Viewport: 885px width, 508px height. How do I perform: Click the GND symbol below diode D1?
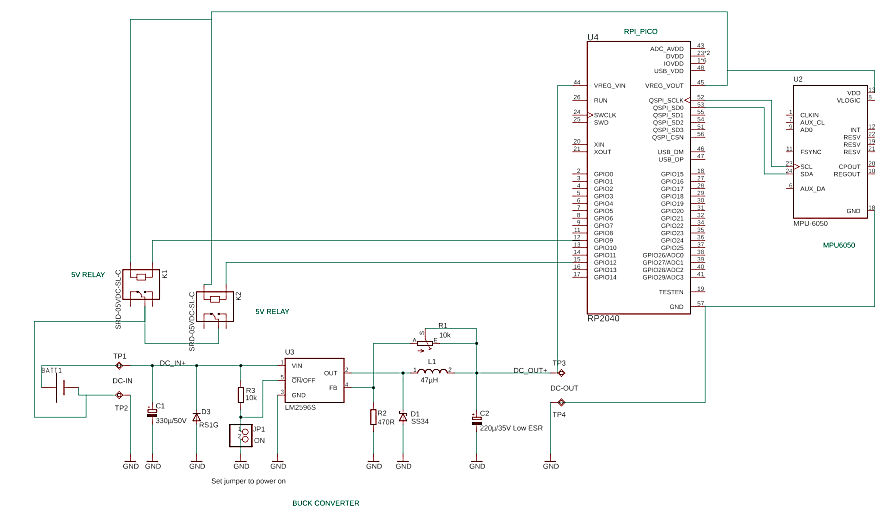tap(404, 466)
